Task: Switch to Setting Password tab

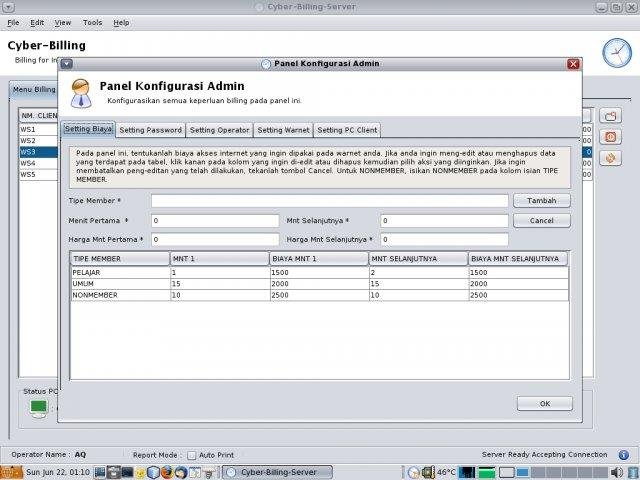Action: (x=150, y=130)
